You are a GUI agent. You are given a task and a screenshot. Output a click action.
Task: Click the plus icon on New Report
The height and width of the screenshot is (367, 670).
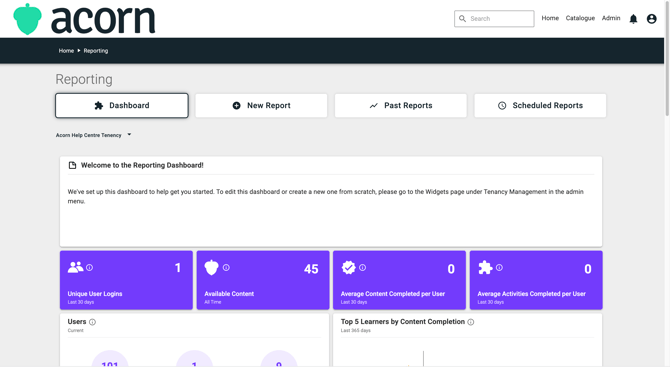[x=236, y=106]
